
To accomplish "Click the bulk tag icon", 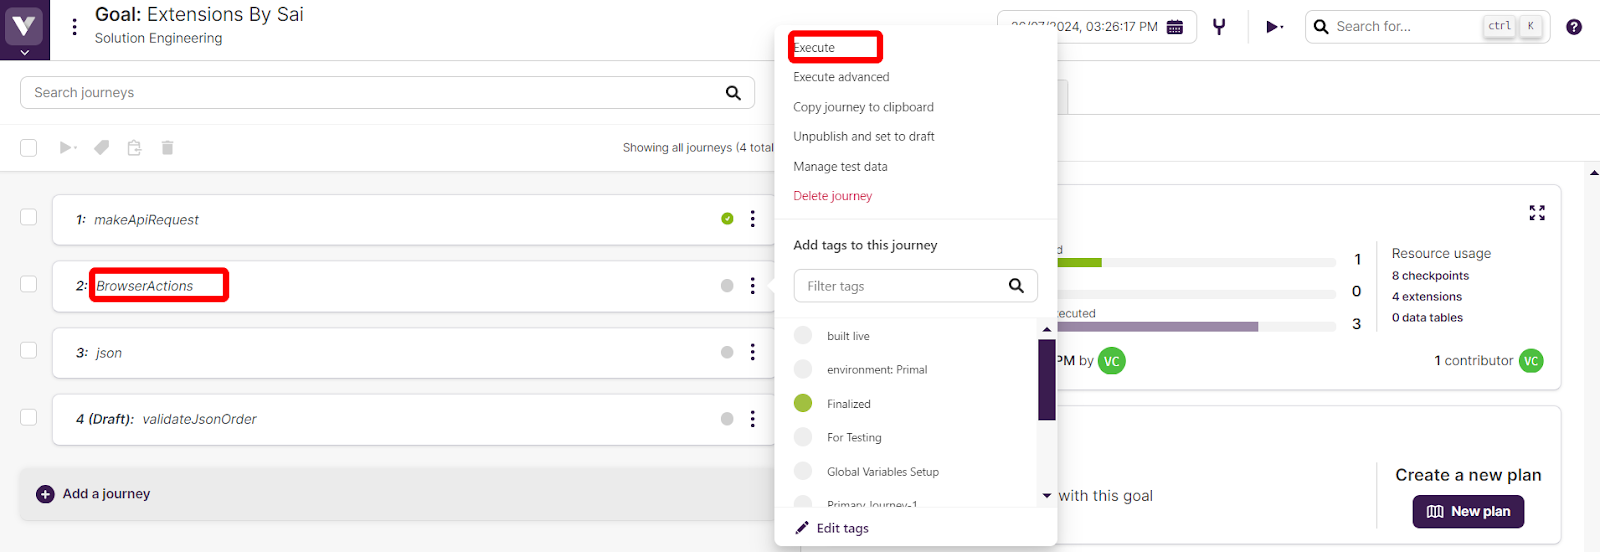I will 101,148.
